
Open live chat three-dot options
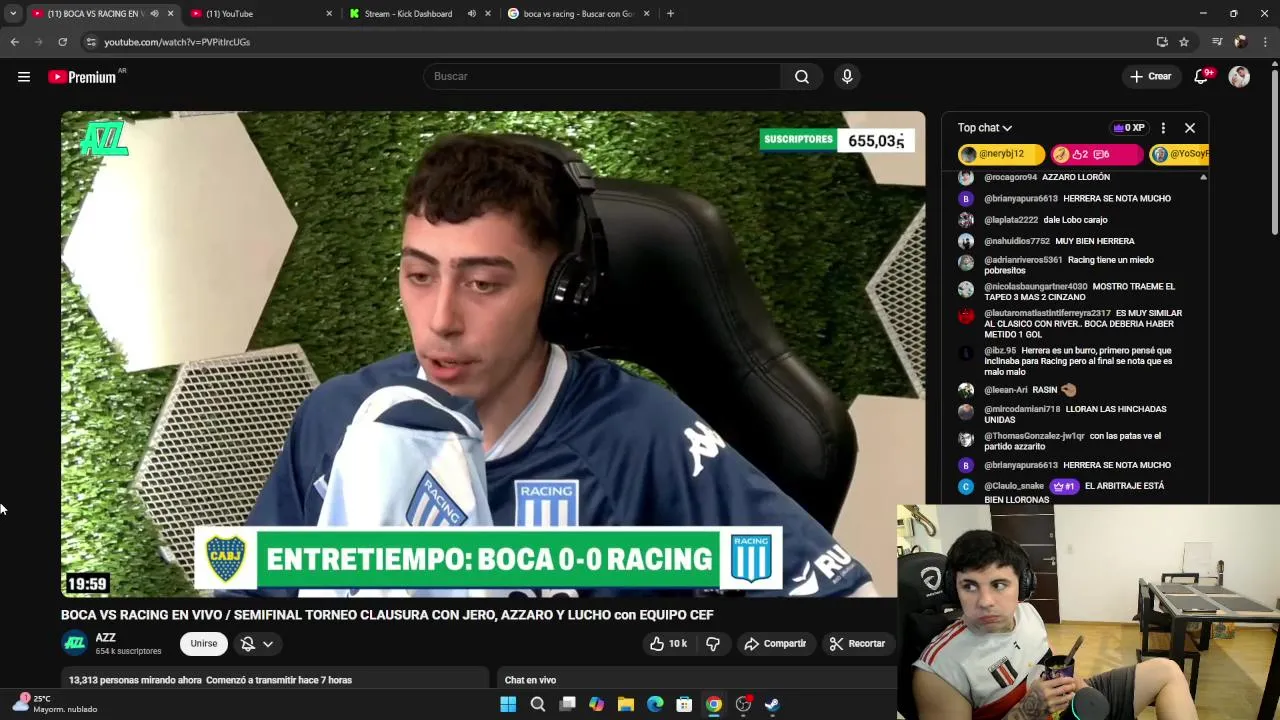click(x=1163, y=128)
